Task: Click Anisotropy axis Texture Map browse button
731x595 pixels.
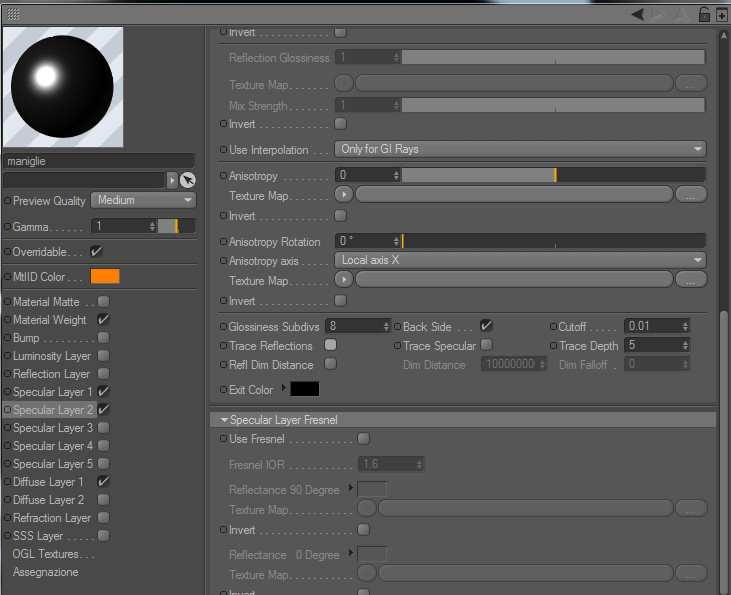Action: pyautogui.click(x=690, y=280)
